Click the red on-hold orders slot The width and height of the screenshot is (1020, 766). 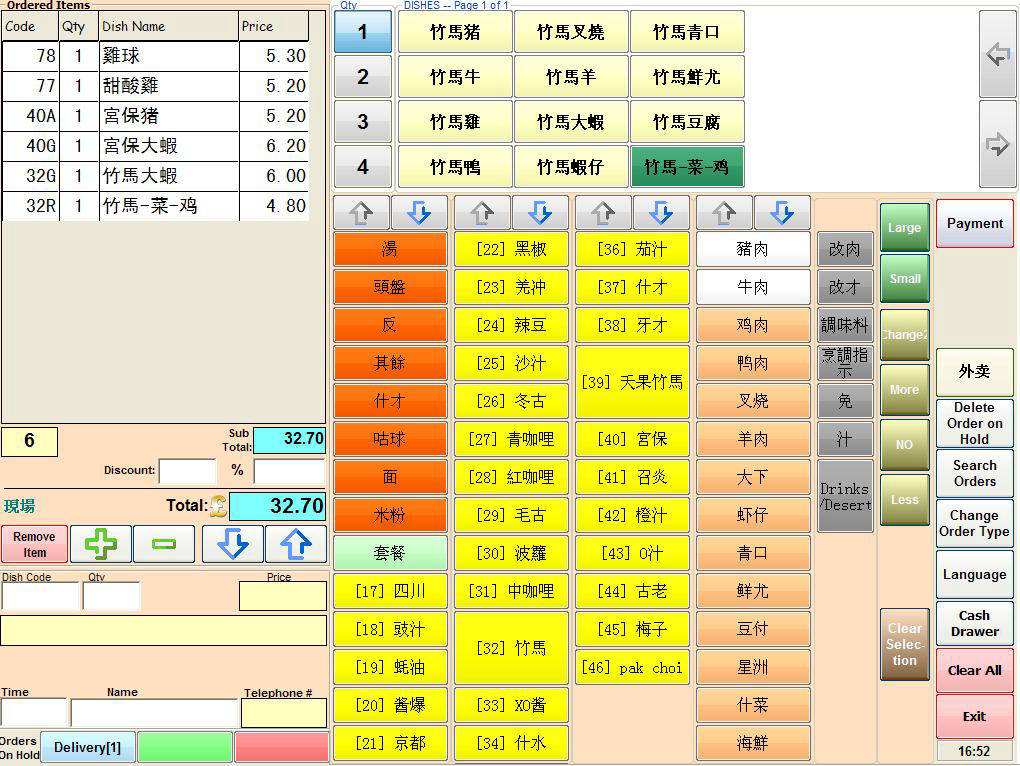[281, 747]
